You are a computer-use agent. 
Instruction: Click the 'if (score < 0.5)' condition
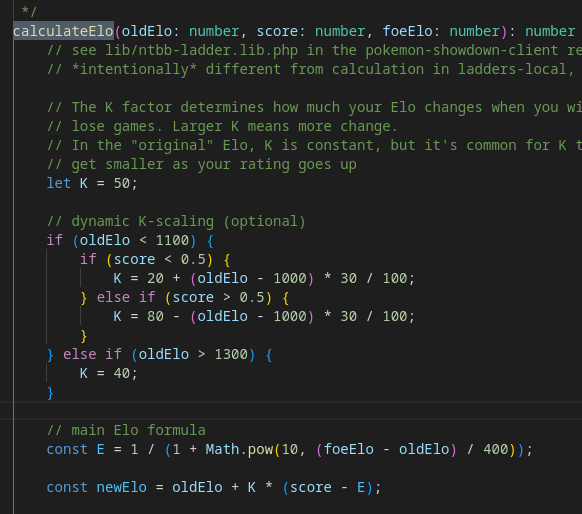point(155,259)
